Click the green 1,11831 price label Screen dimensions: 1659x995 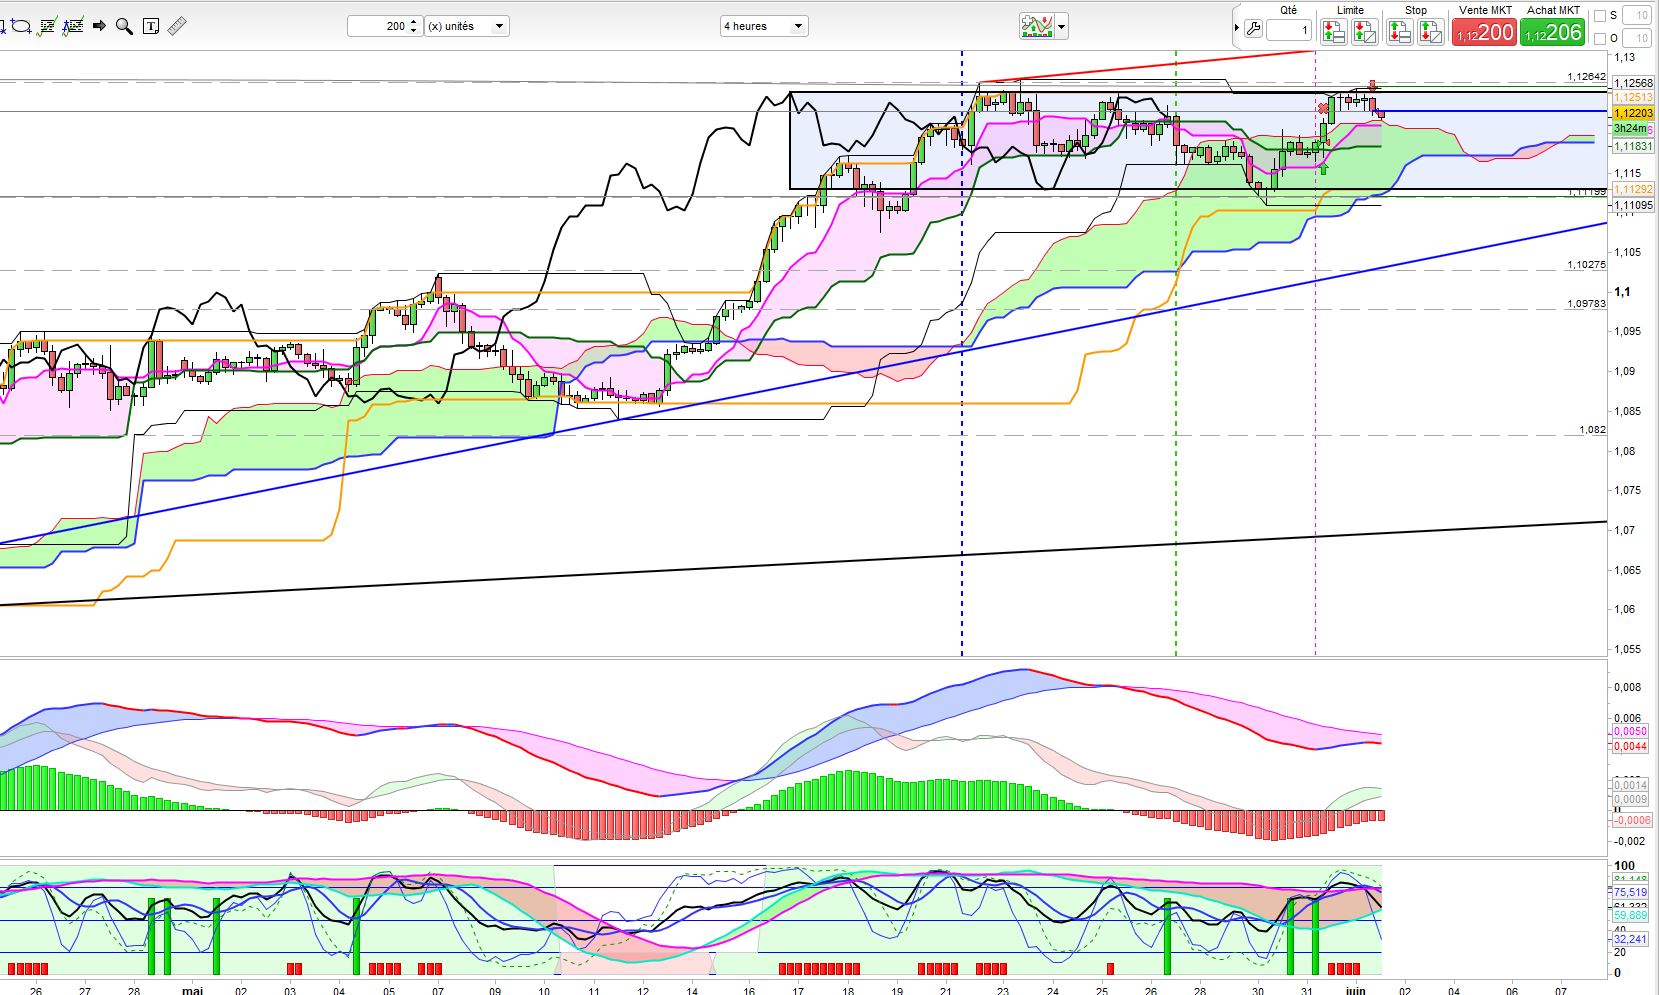1632,146
